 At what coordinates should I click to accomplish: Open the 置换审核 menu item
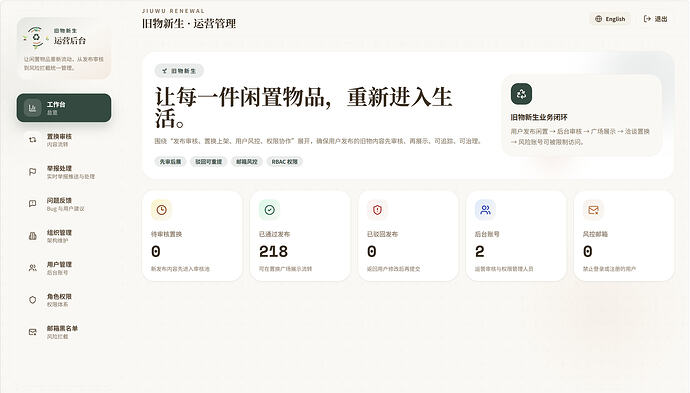64,140
